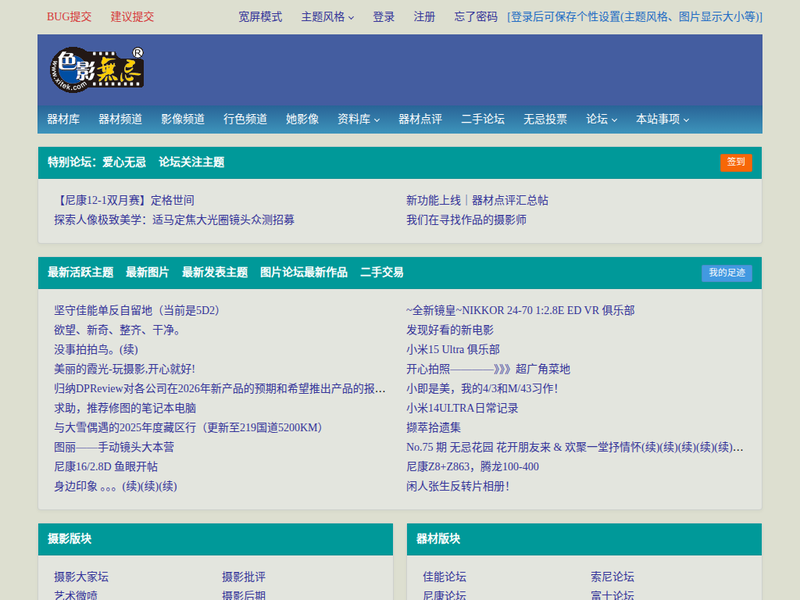Select the 二手交易 tab
The width and height of the screenshot is (800, 600).
pyautogui.click(x=382, y=272)
